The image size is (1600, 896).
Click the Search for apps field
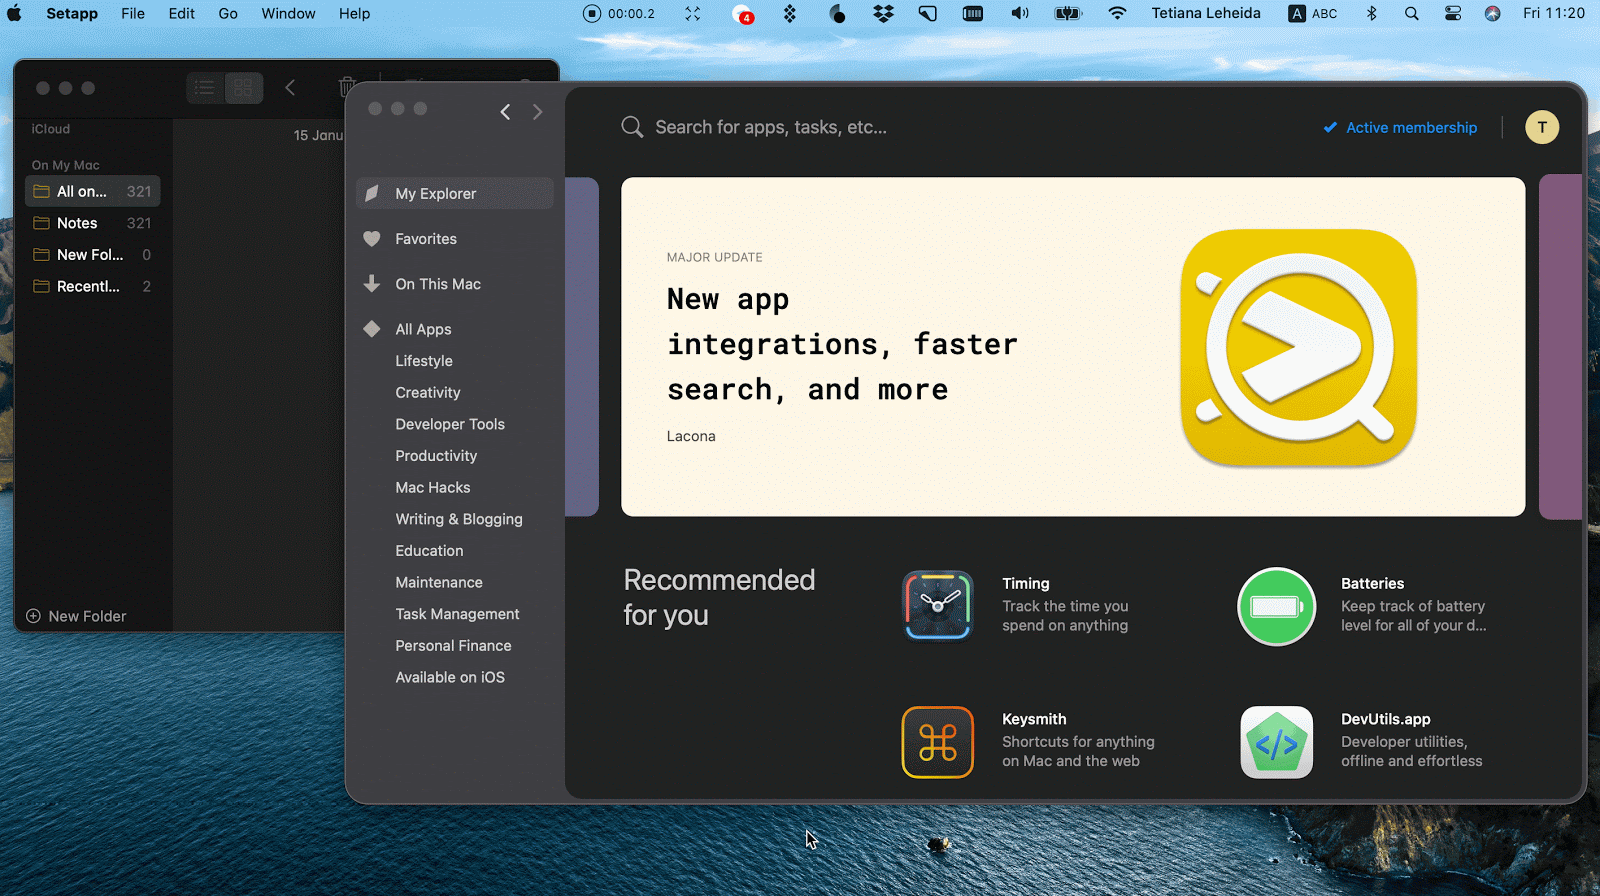point(771,127)
